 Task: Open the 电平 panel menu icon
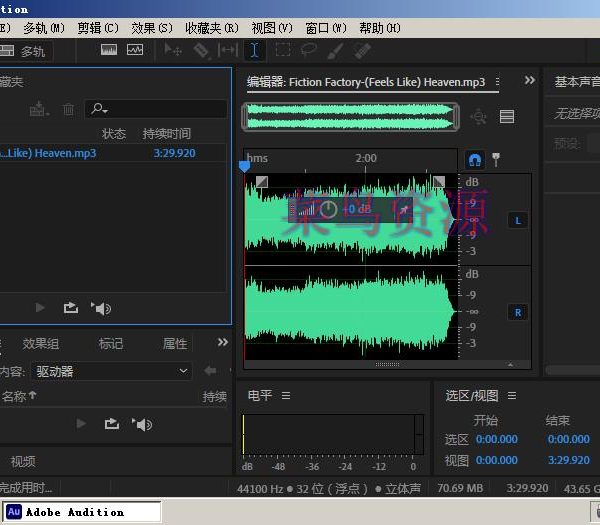[285, 396]
